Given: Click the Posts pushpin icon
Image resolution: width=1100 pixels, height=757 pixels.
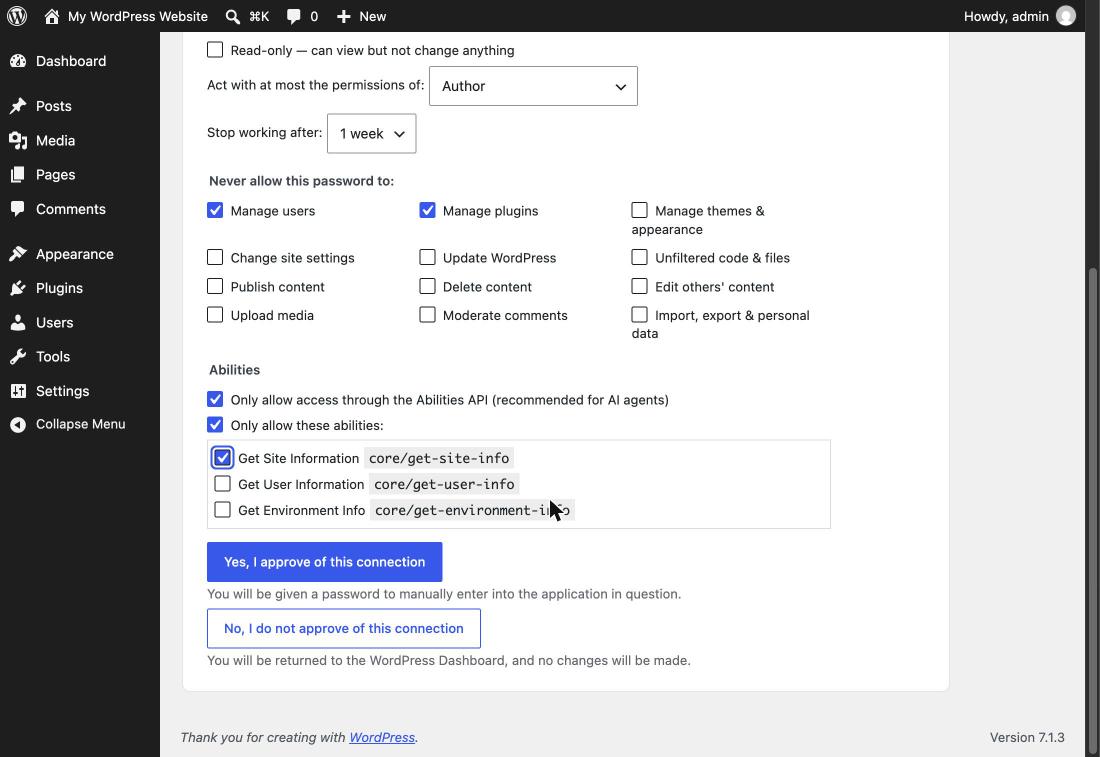Looking at the screenshot, I should tap(18, 106).
